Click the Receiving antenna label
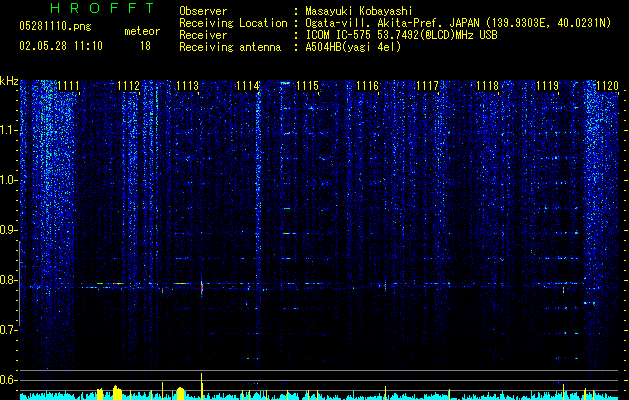 tap(230, 47)
